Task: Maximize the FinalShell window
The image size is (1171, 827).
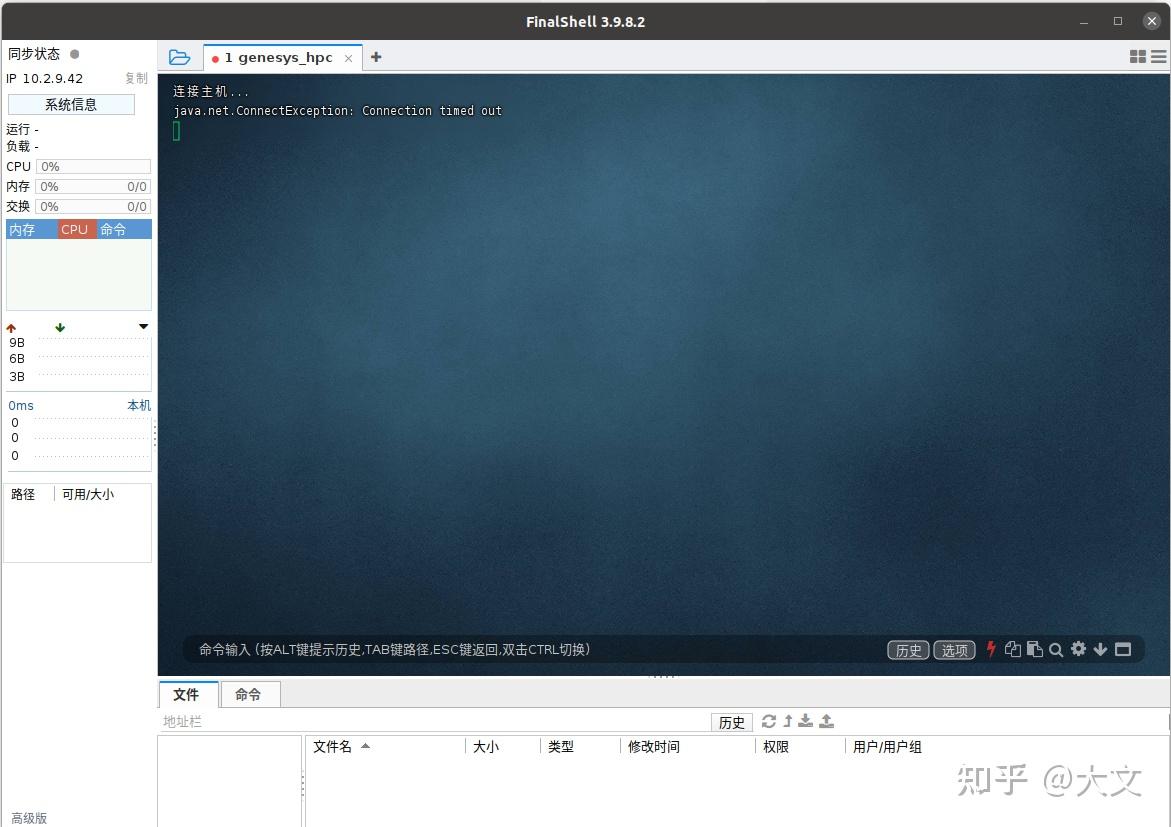Action: pyautogui.click(x=1117, y=21)
